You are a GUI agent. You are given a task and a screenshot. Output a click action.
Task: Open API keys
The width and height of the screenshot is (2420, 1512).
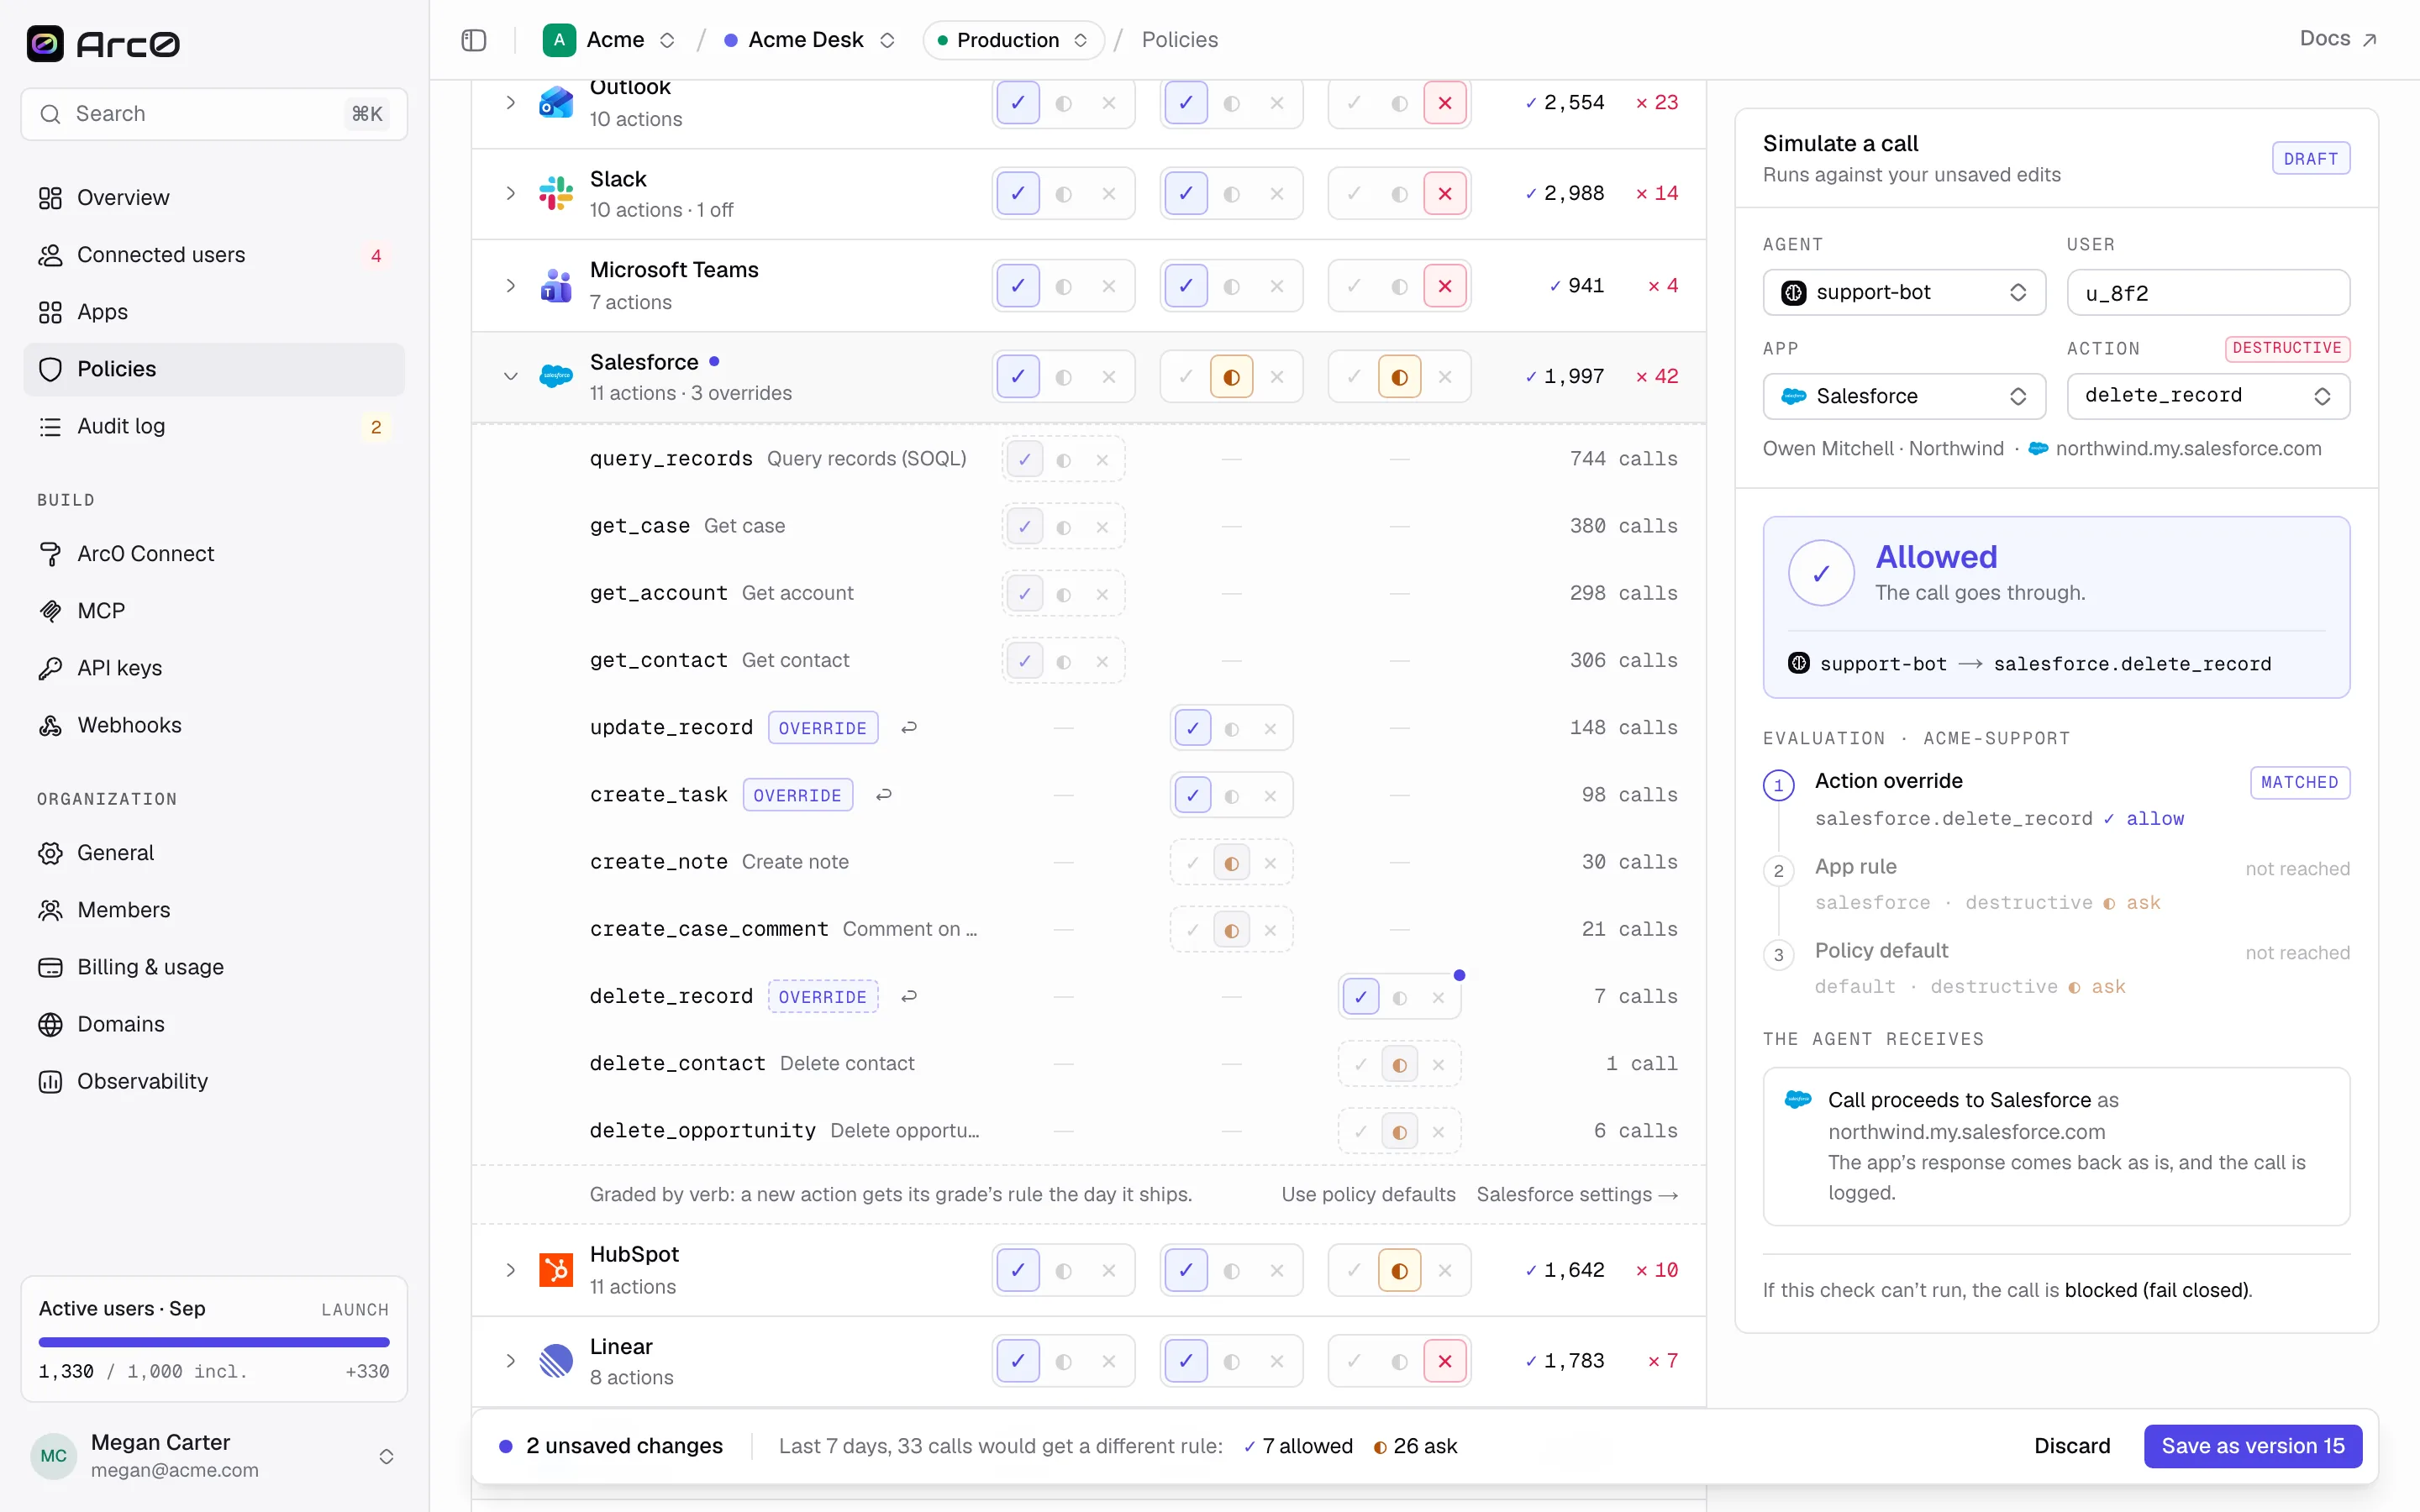(x=214, y=668)
